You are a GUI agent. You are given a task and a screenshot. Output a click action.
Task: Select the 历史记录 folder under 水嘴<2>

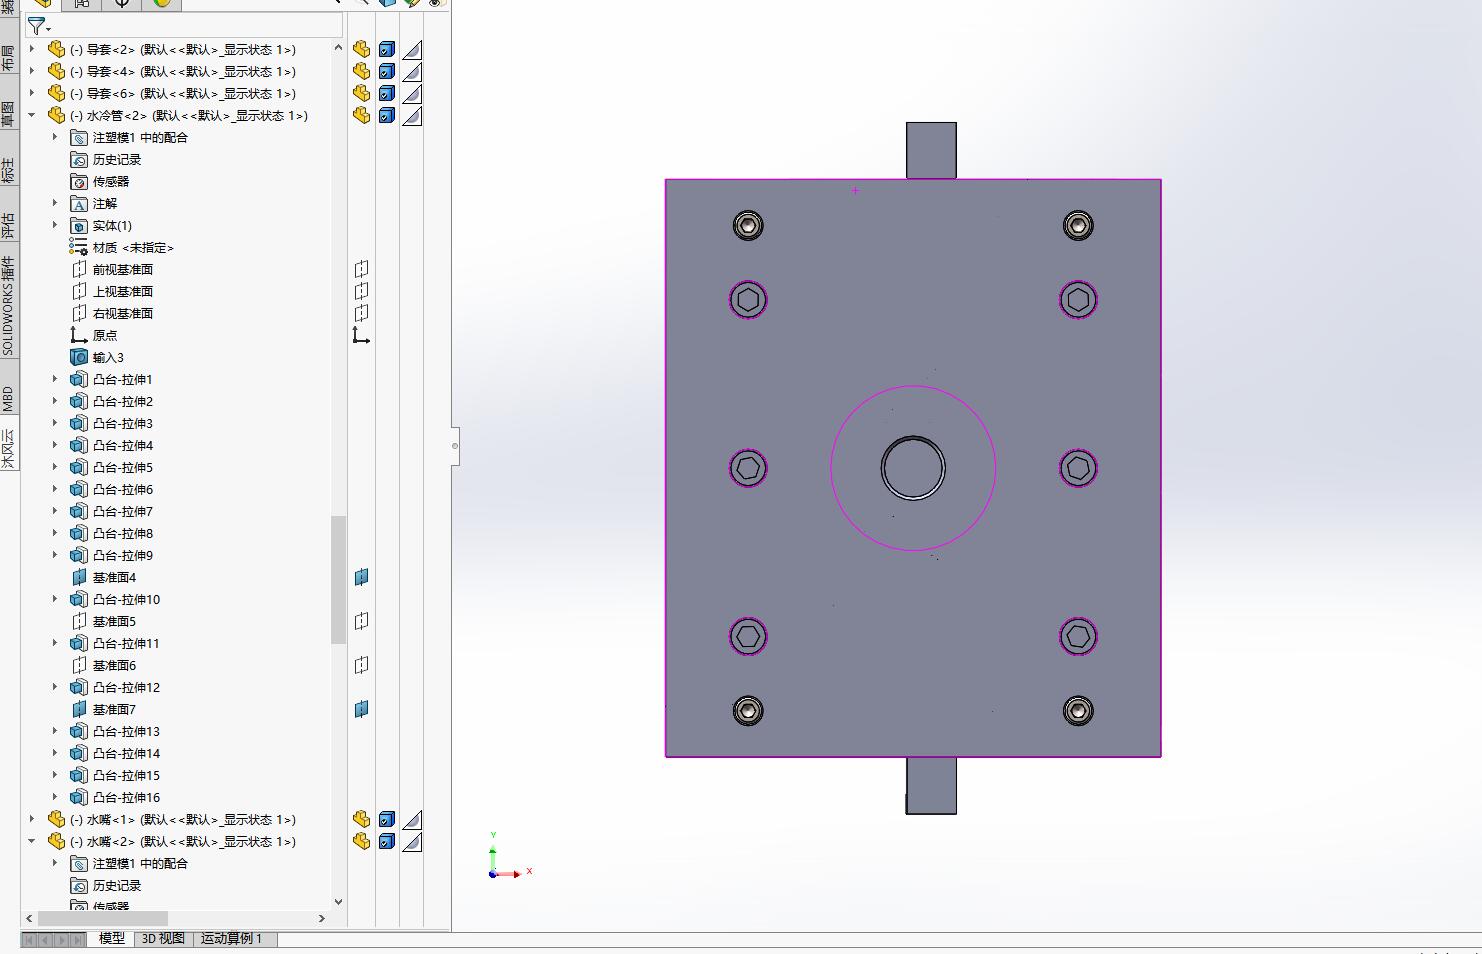[x=106, y=886]
